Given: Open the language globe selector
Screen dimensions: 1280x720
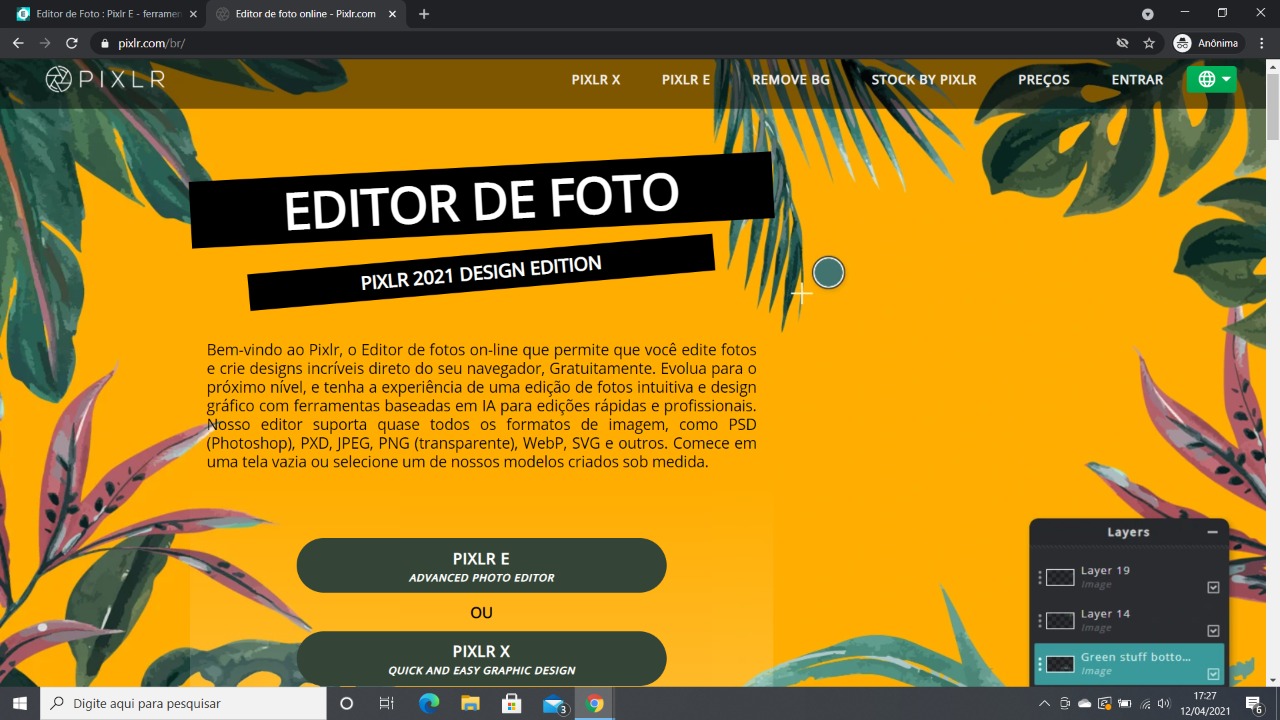Looking at the screenshot, I should (x=1211, y=79).
